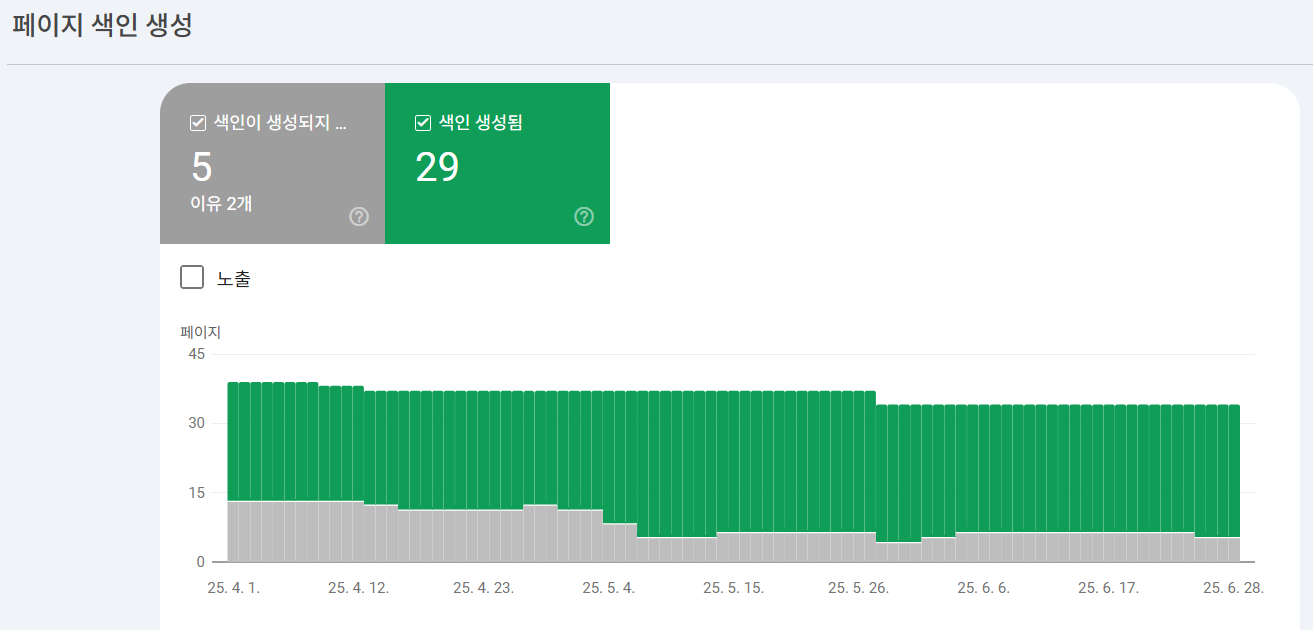Enable the 노출 checkbox
Viewport: 1313px width, 630px height.
tap(192, 277)
